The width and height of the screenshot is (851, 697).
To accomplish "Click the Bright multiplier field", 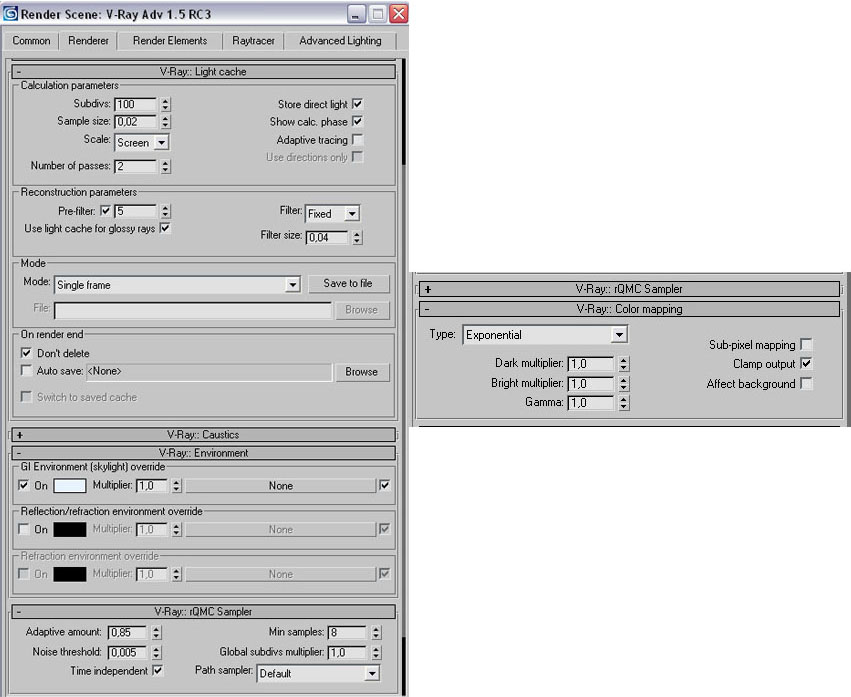I will pyautogui.click(x=591, y=384).
